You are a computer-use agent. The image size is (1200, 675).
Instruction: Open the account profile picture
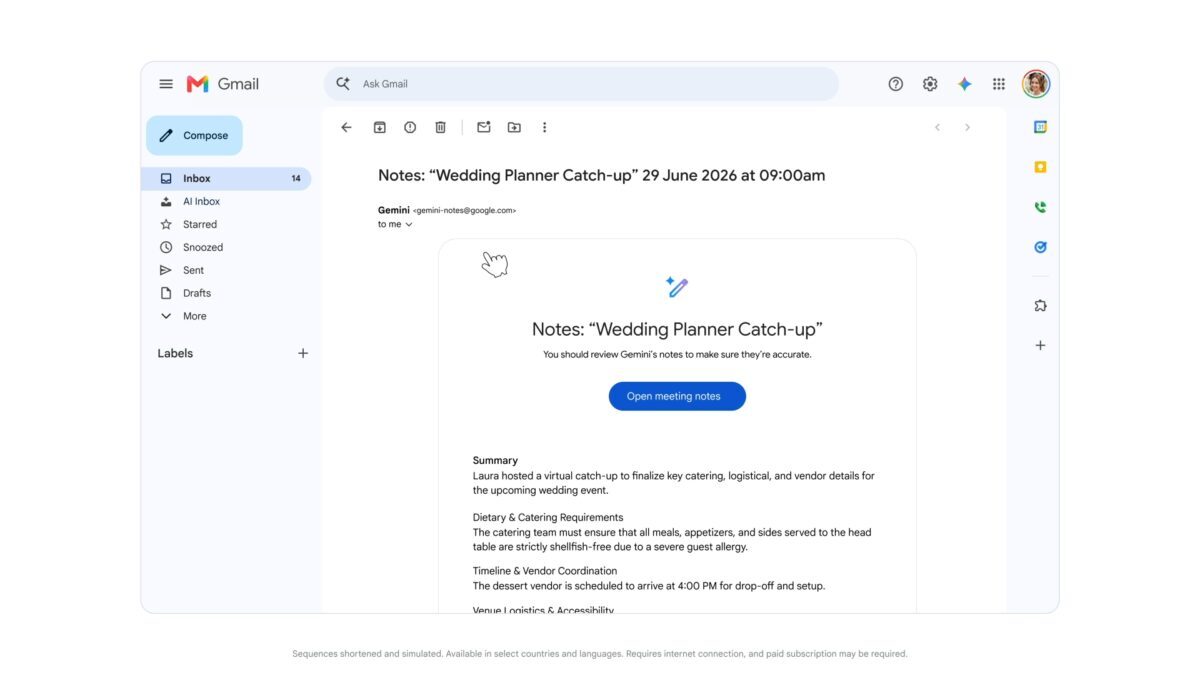coord(1036,84)
